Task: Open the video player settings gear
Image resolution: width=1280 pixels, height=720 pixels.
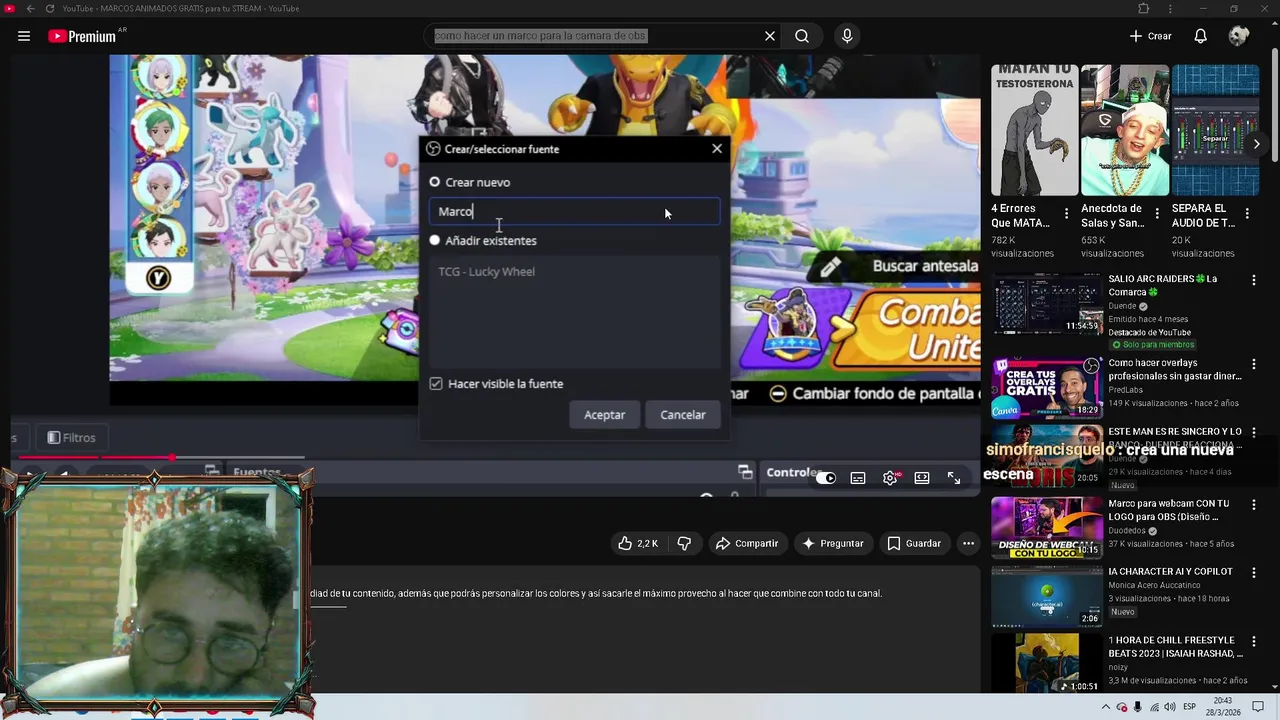Action: coord(890,478)
